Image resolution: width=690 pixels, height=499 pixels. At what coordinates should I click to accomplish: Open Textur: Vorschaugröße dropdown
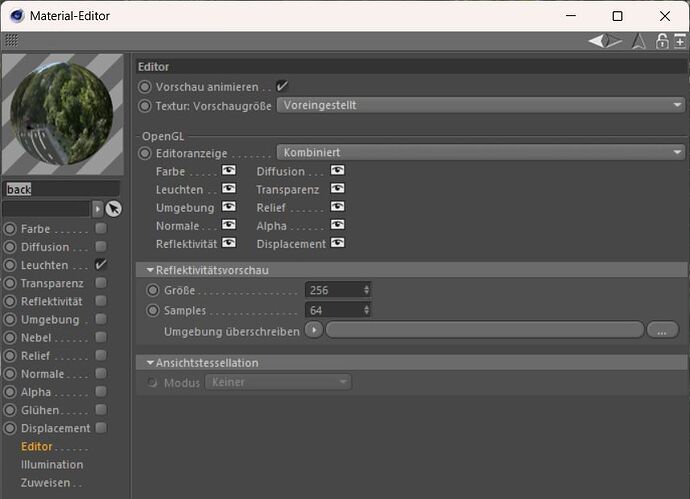click(x=481, y=105)
